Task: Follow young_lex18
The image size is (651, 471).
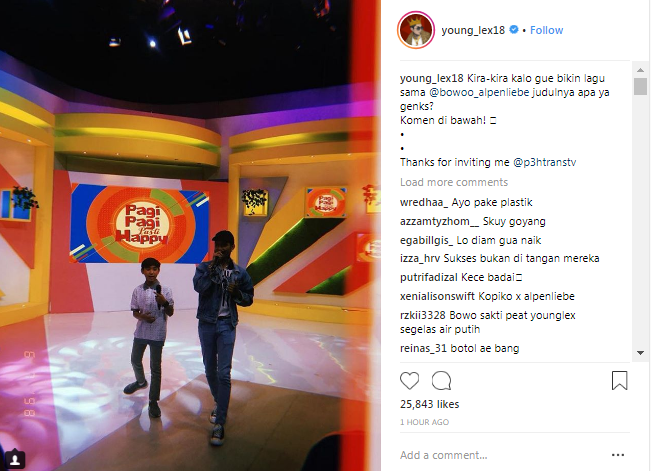Action: pos(546,30)
